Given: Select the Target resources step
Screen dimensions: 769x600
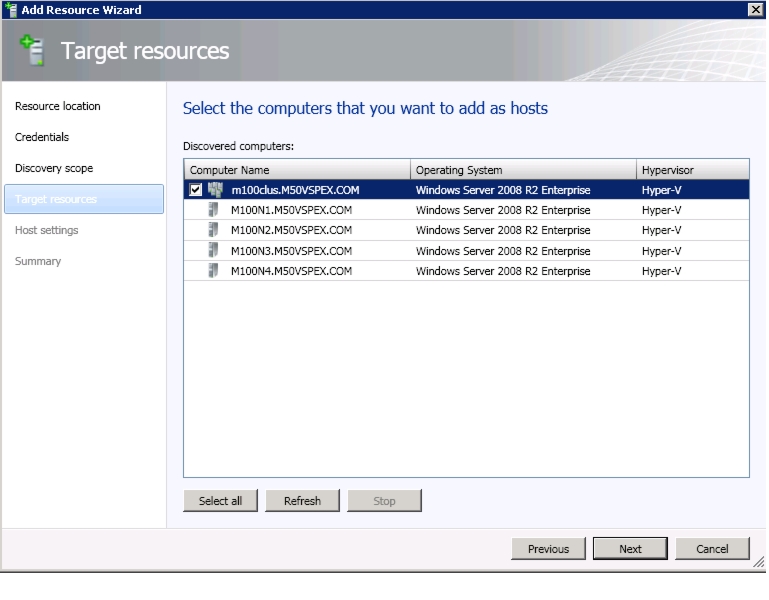Looking at the screenshot, I should click(x=84, y=199).
